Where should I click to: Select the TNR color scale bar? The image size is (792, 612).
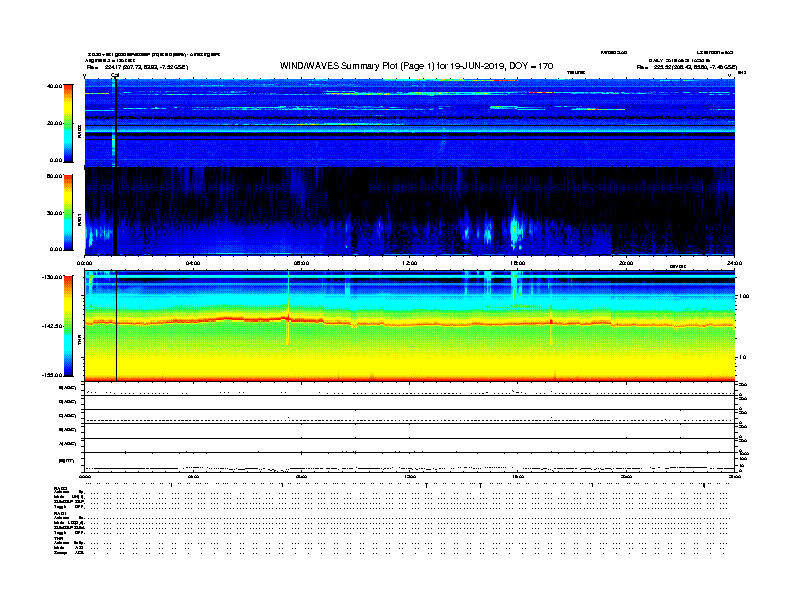coord(68,326)
